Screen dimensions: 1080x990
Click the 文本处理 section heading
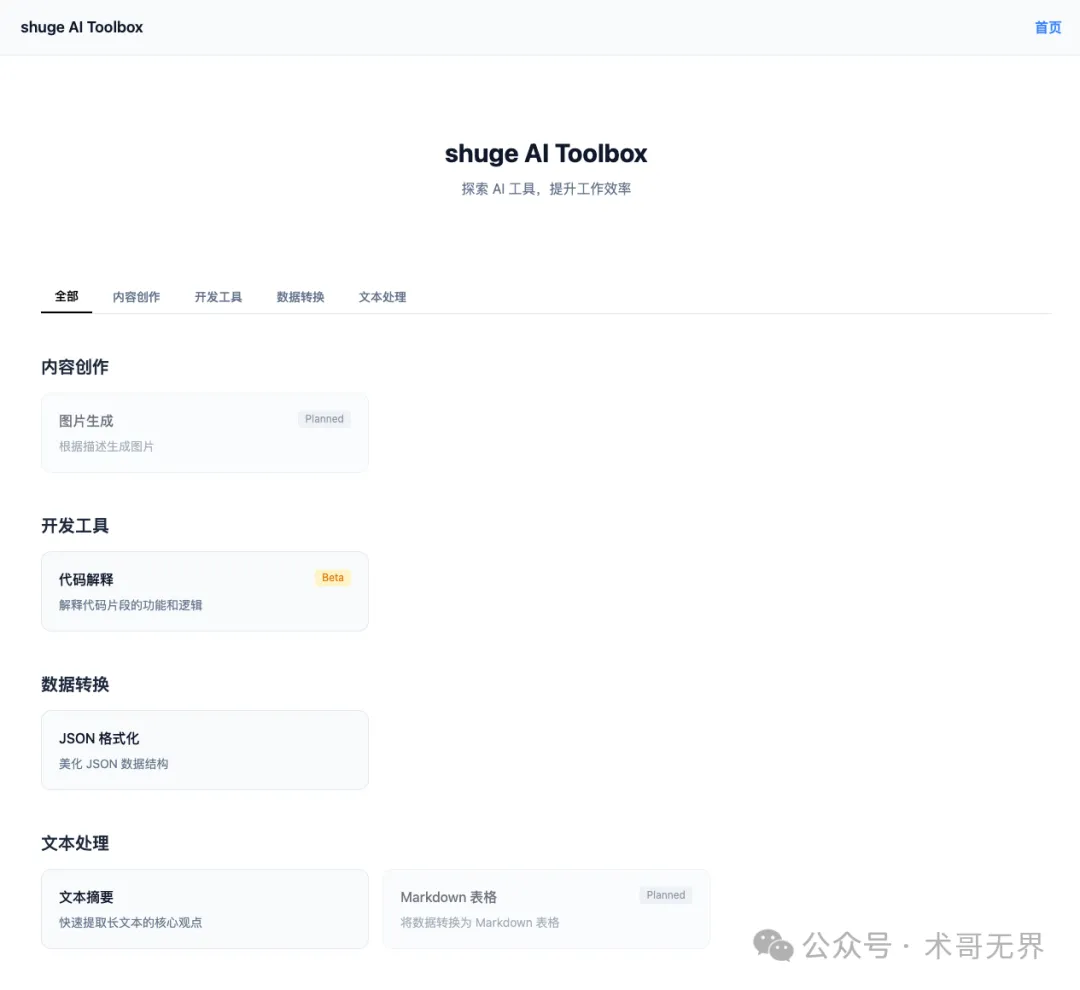[x=75, y=843]
